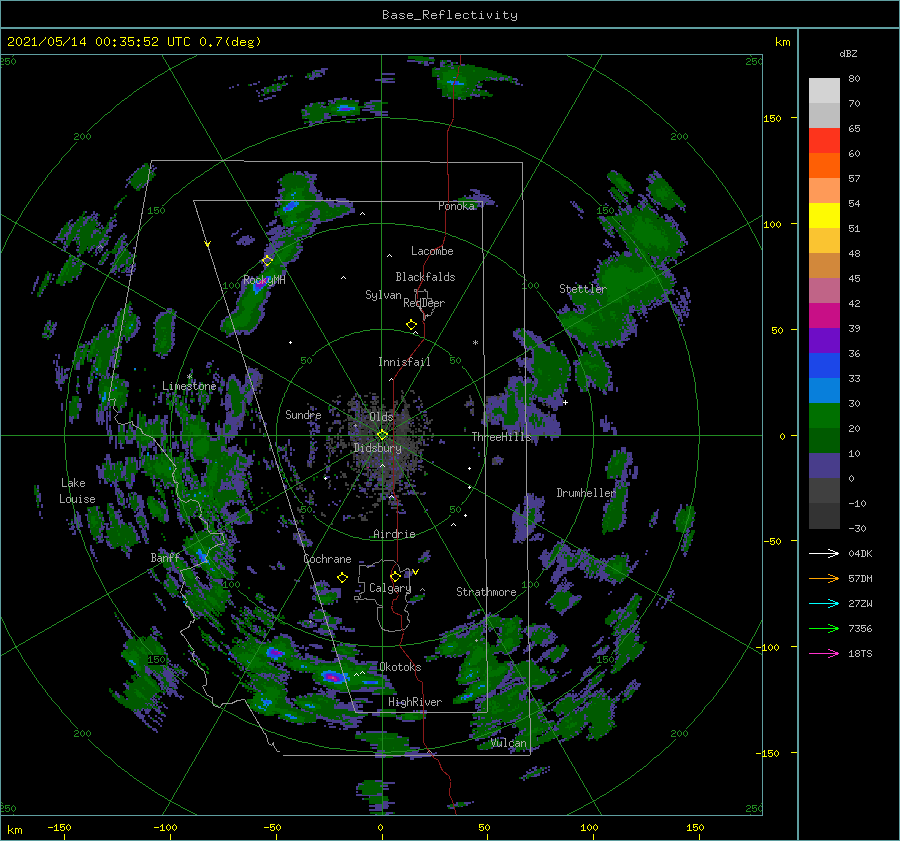Click the orange 57DM arrow in legend
900x841 pixels.
point(824,579)
